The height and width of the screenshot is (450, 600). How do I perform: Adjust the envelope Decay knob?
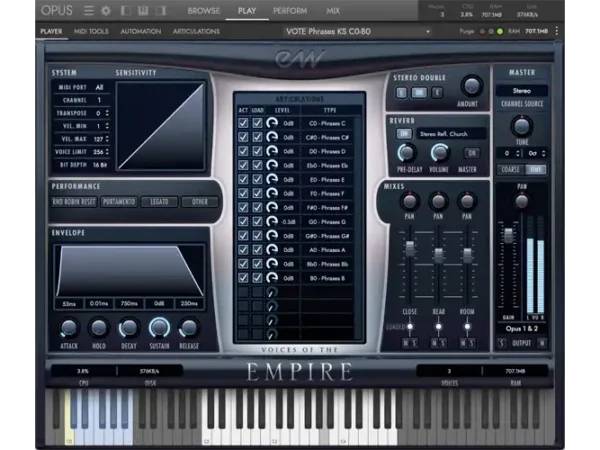[x=129, y=328]
